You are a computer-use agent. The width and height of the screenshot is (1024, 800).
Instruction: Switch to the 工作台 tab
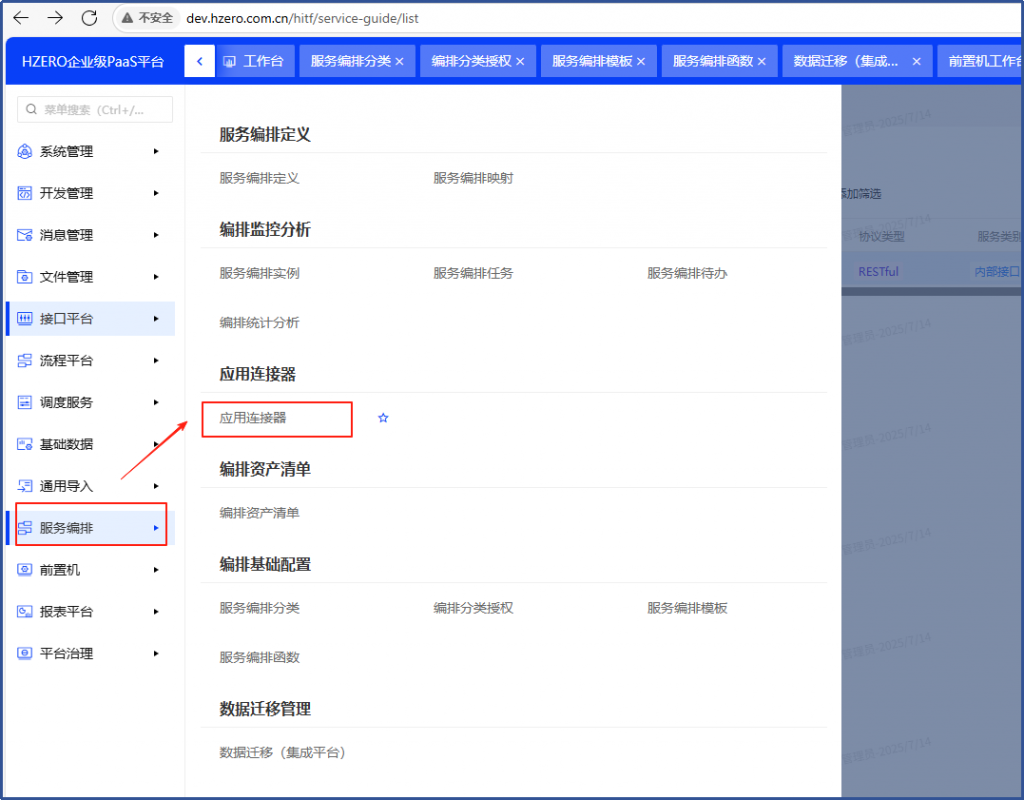252,62
